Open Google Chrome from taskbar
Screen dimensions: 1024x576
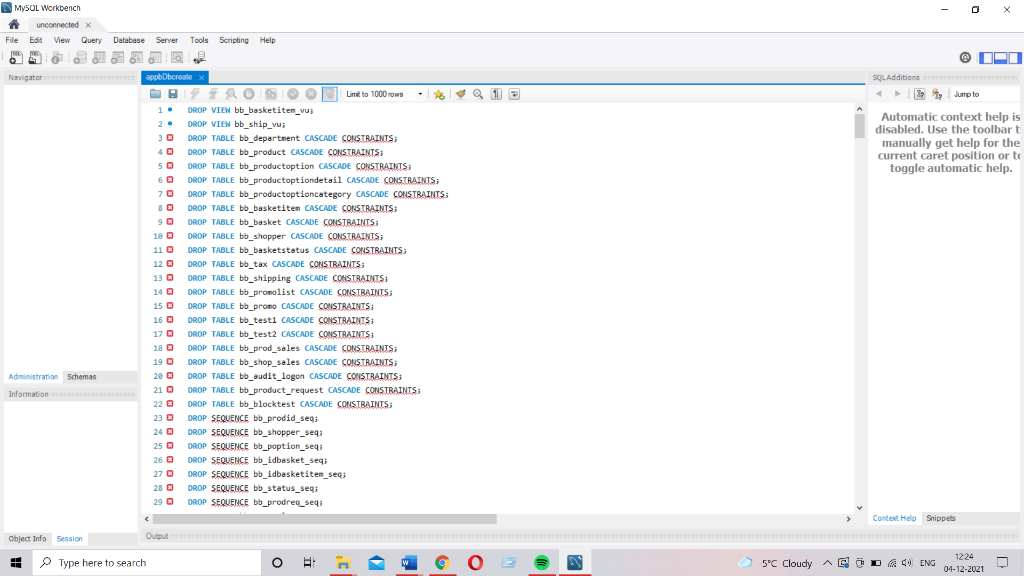pyautogui.click(x=442, y=562)
